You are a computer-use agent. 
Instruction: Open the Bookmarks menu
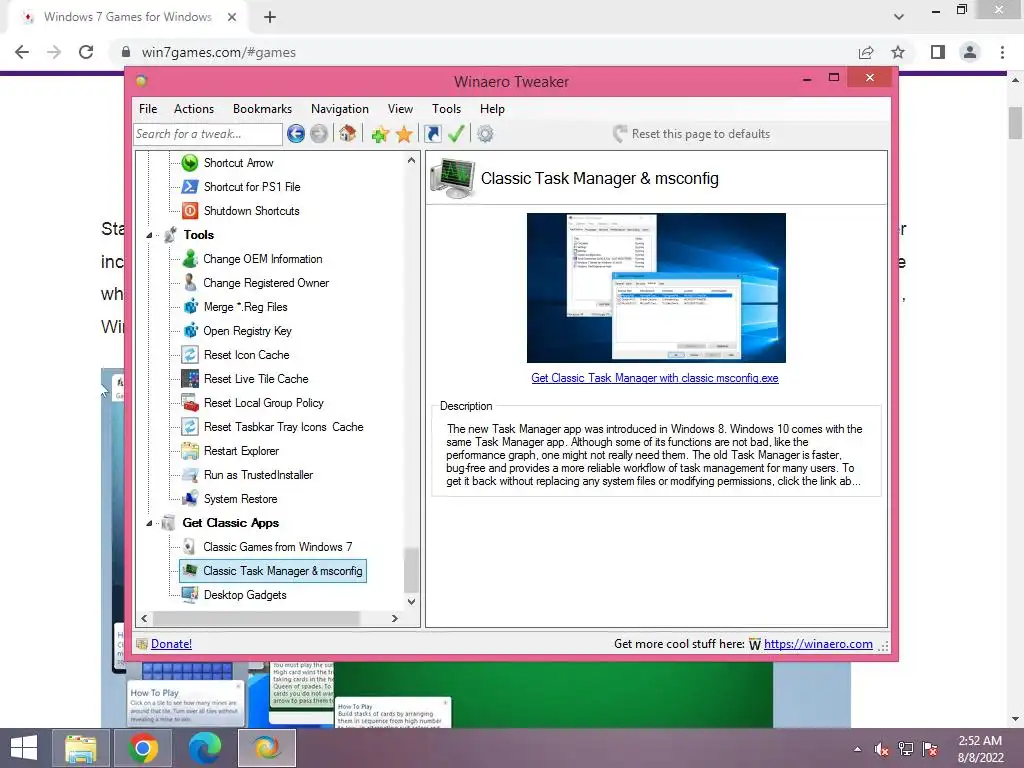(x=262, y=109)
